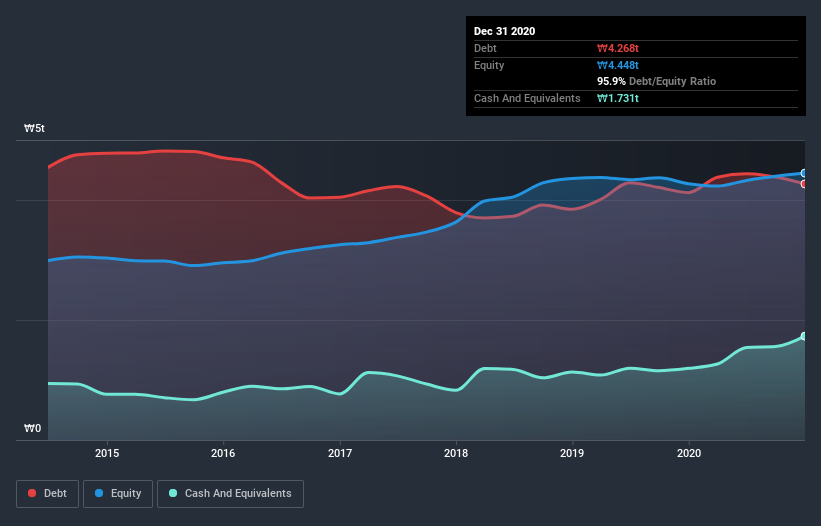
Task: Click the teal Cash And Equivalents legend dot
Action: coord(173,493)
